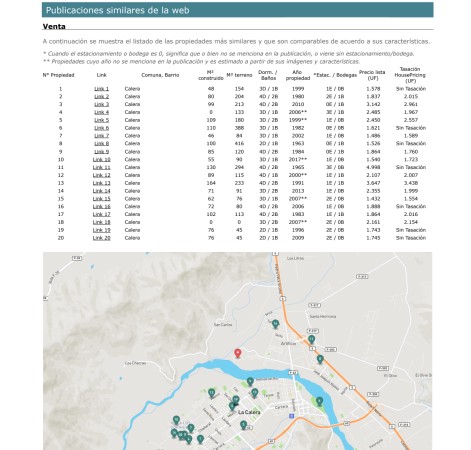This screenshot has height=450, width=471.
Task: Open Link 2 in the property table
Action: click(x=101, y=96)
